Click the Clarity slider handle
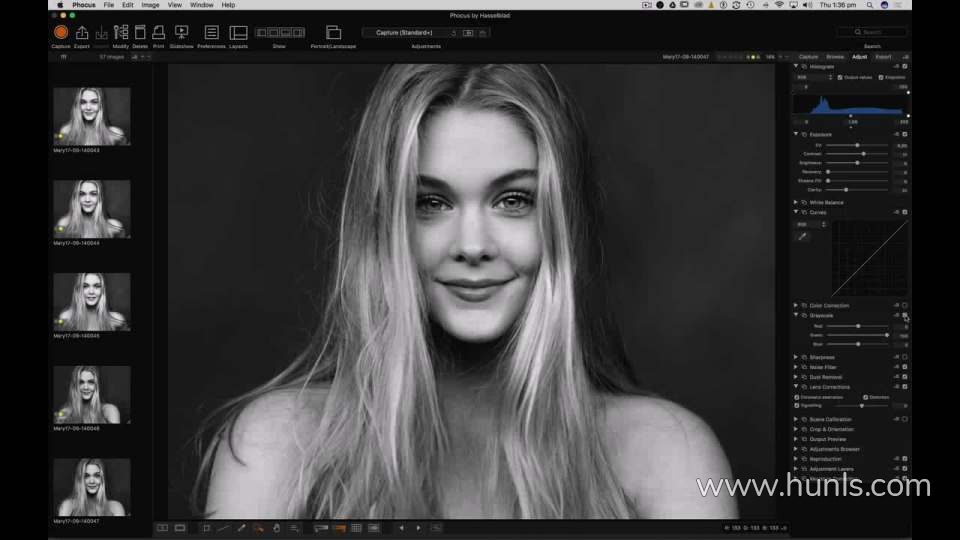960x540 pixels. point(846,190)
